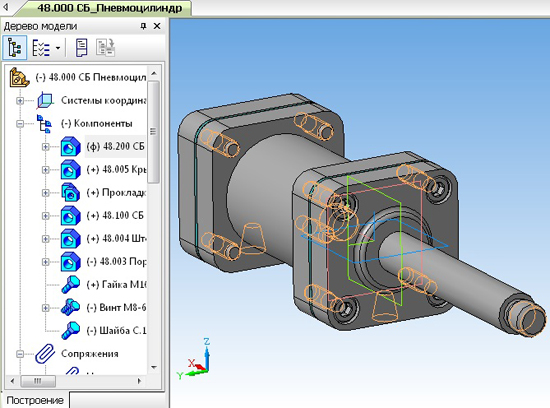Expand the (-) 48.003 Пор component
550x408 pixels.
coord(46,262)
